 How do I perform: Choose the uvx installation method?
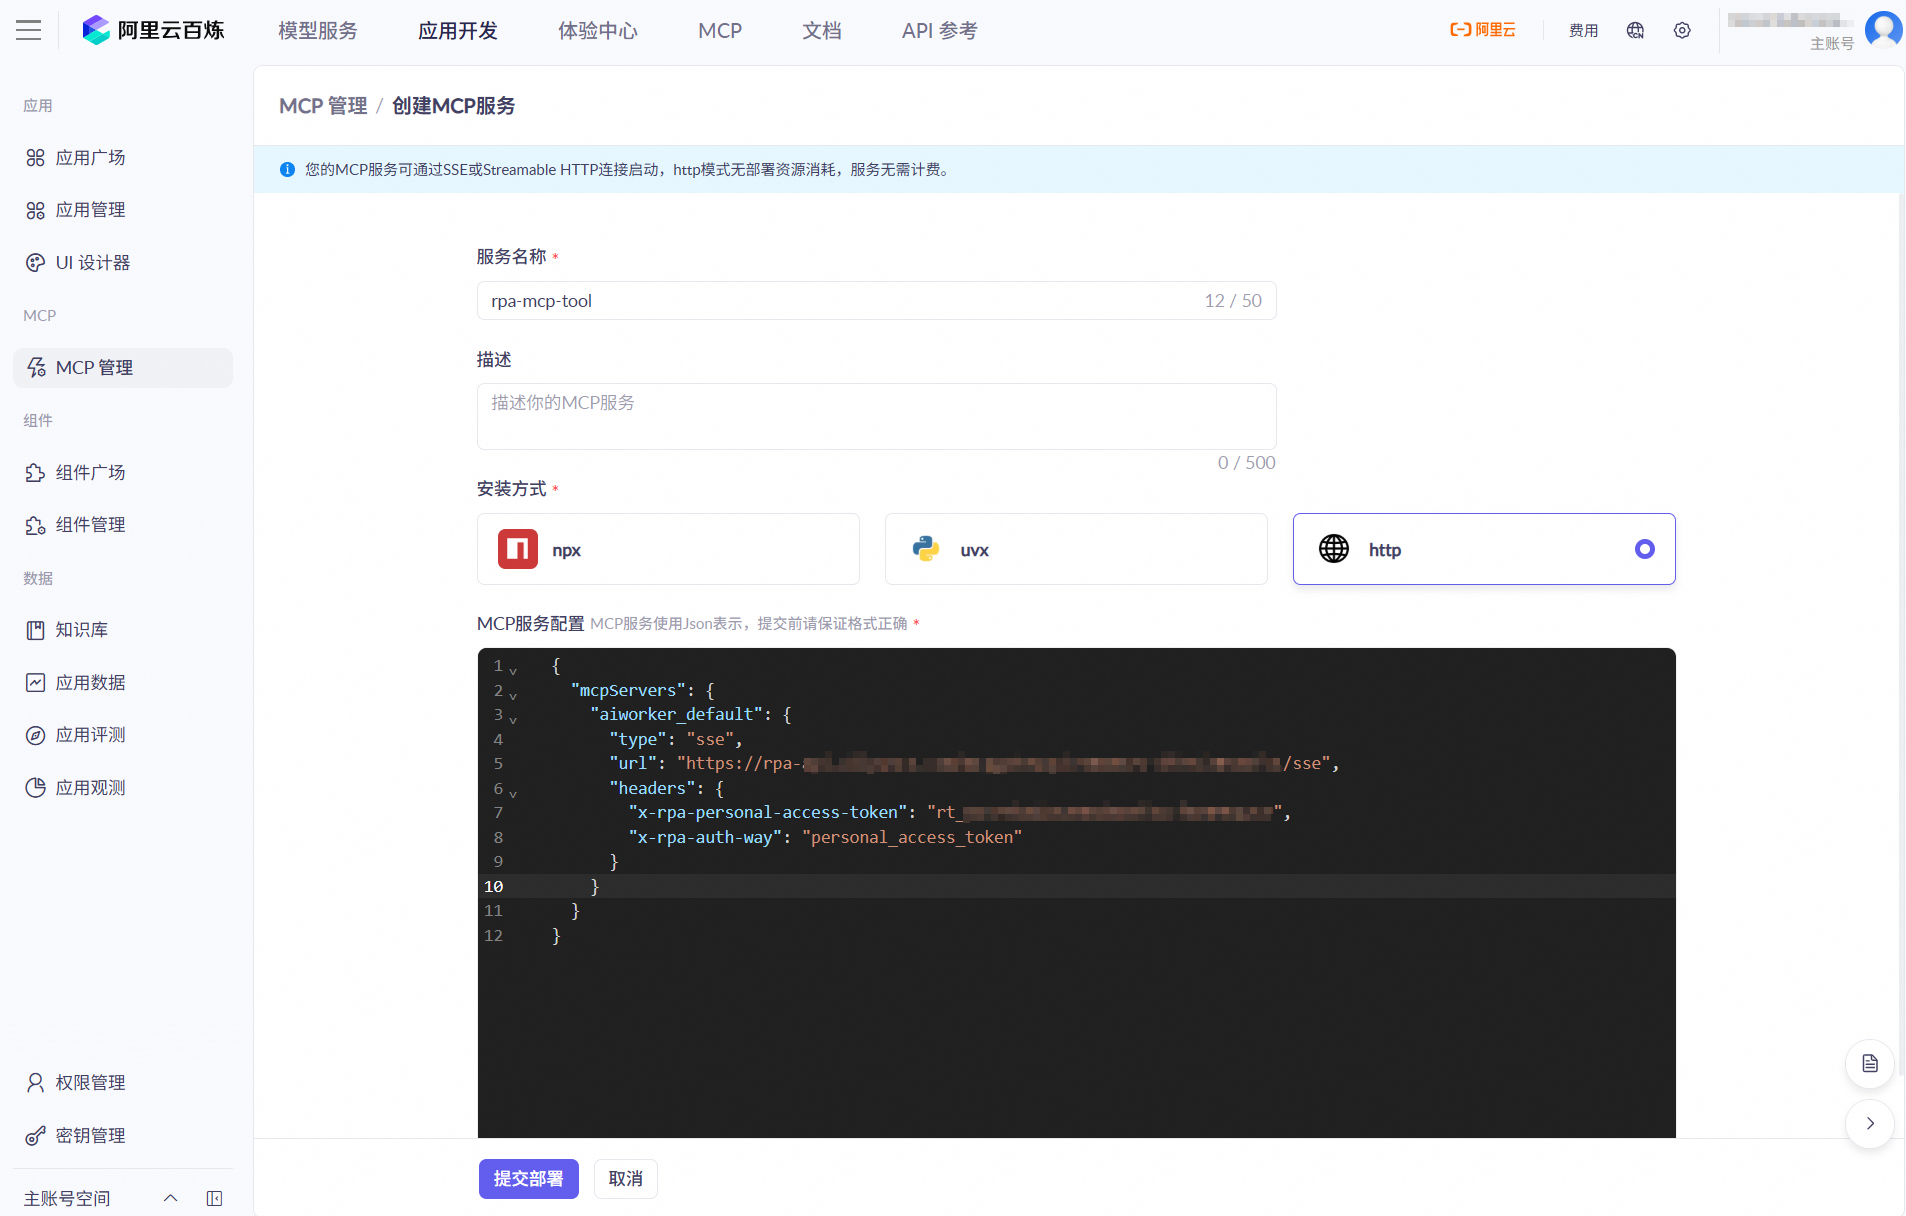click(x=1076, y=549)
